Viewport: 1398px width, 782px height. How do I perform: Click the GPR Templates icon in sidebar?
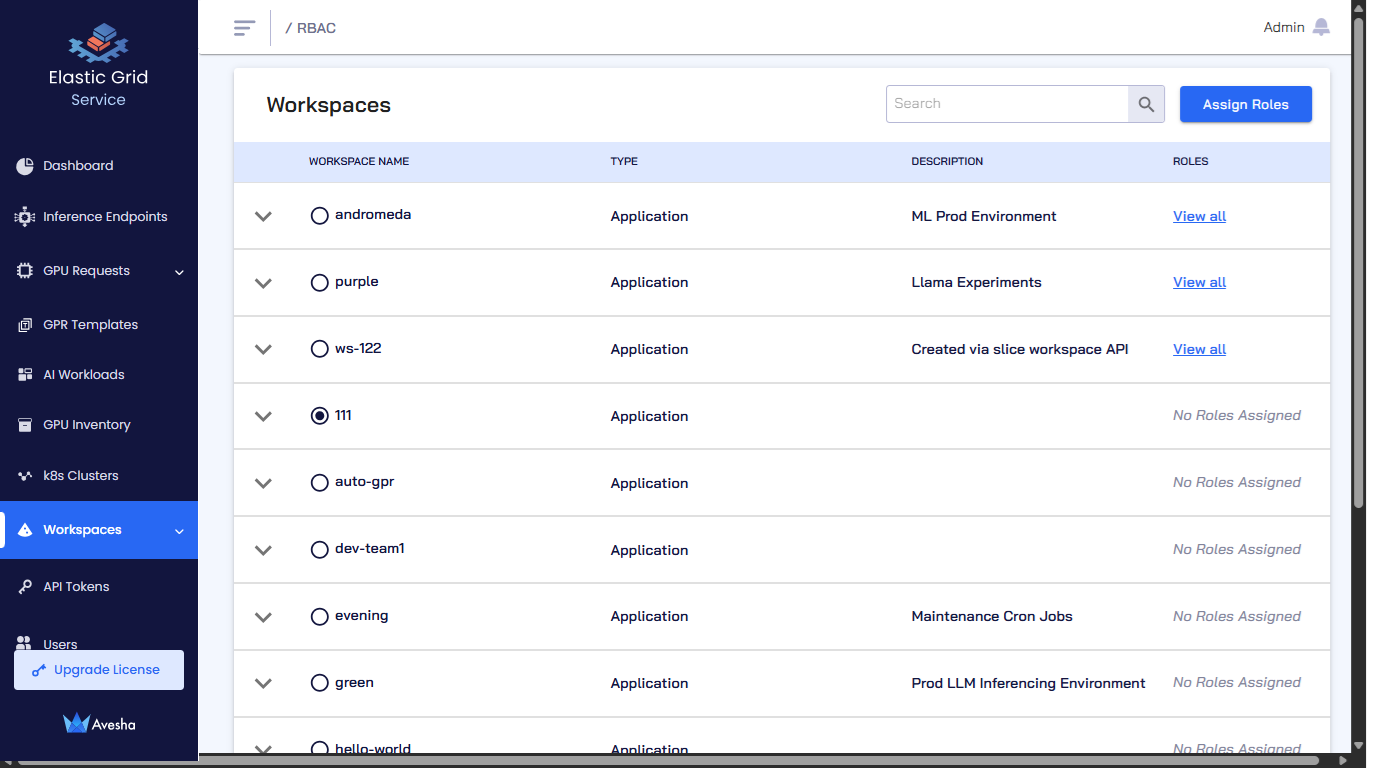[x=25, y=325]
